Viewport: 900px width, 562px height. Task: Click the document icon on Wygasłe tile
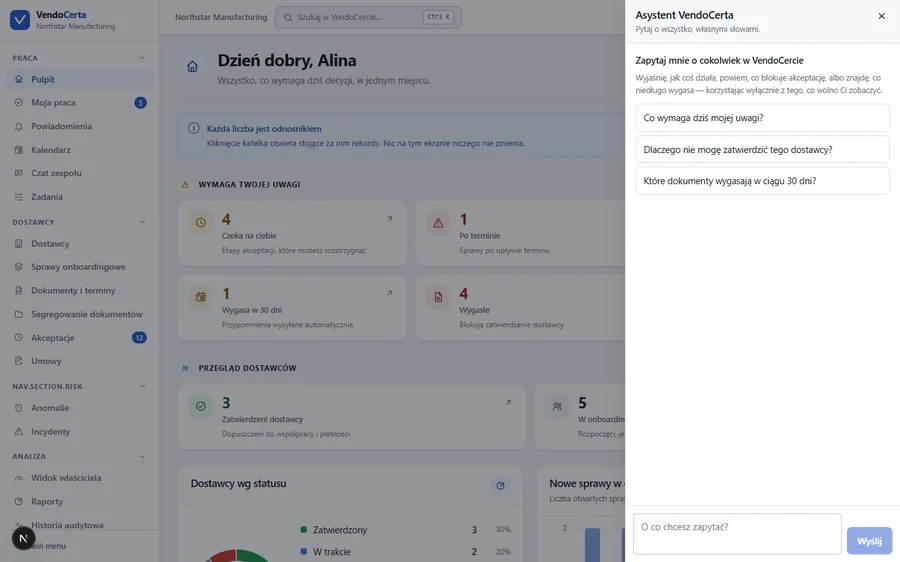click(x=439, y=297)
